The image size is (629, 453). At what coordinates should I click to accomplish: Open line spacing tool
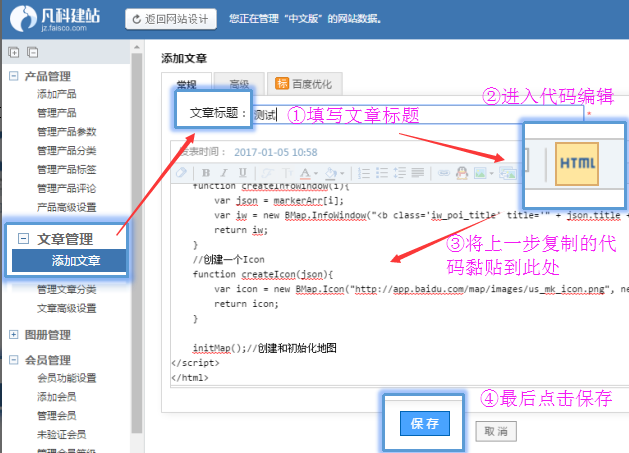(400, 173)
